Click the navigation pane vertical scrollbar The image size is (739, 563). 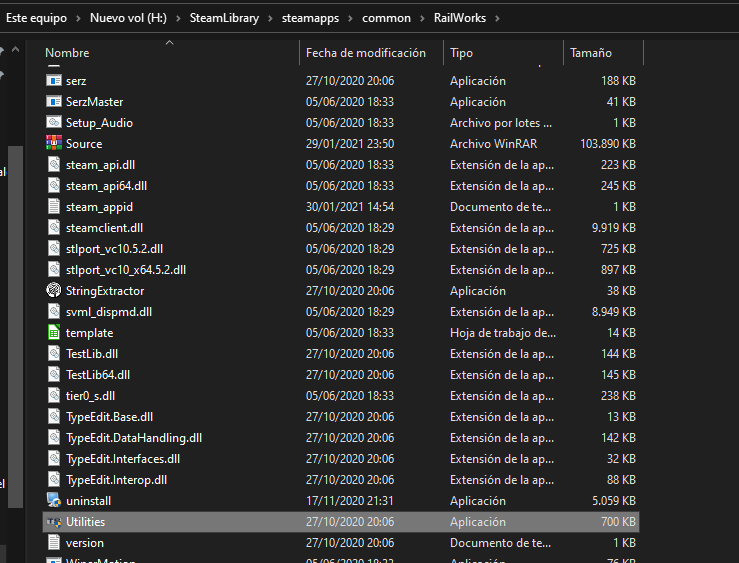[16, 326]
